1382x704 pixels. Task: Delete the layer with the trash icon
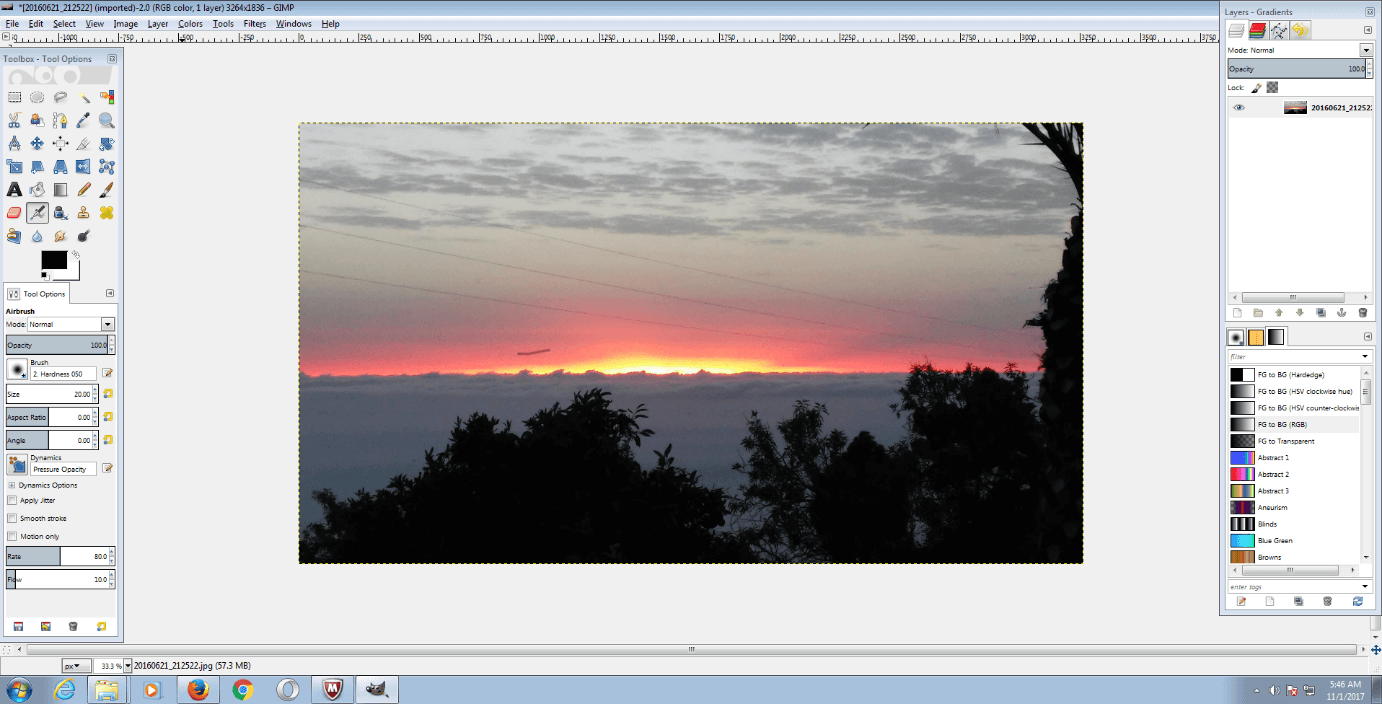point(1362,313)
